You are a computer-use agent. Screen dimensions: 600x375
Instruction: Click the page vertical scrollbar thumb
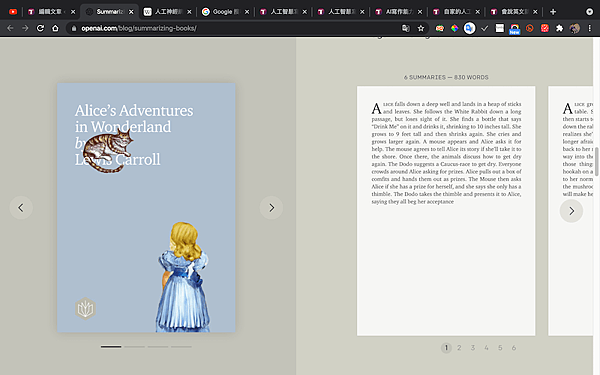(597, 161)
